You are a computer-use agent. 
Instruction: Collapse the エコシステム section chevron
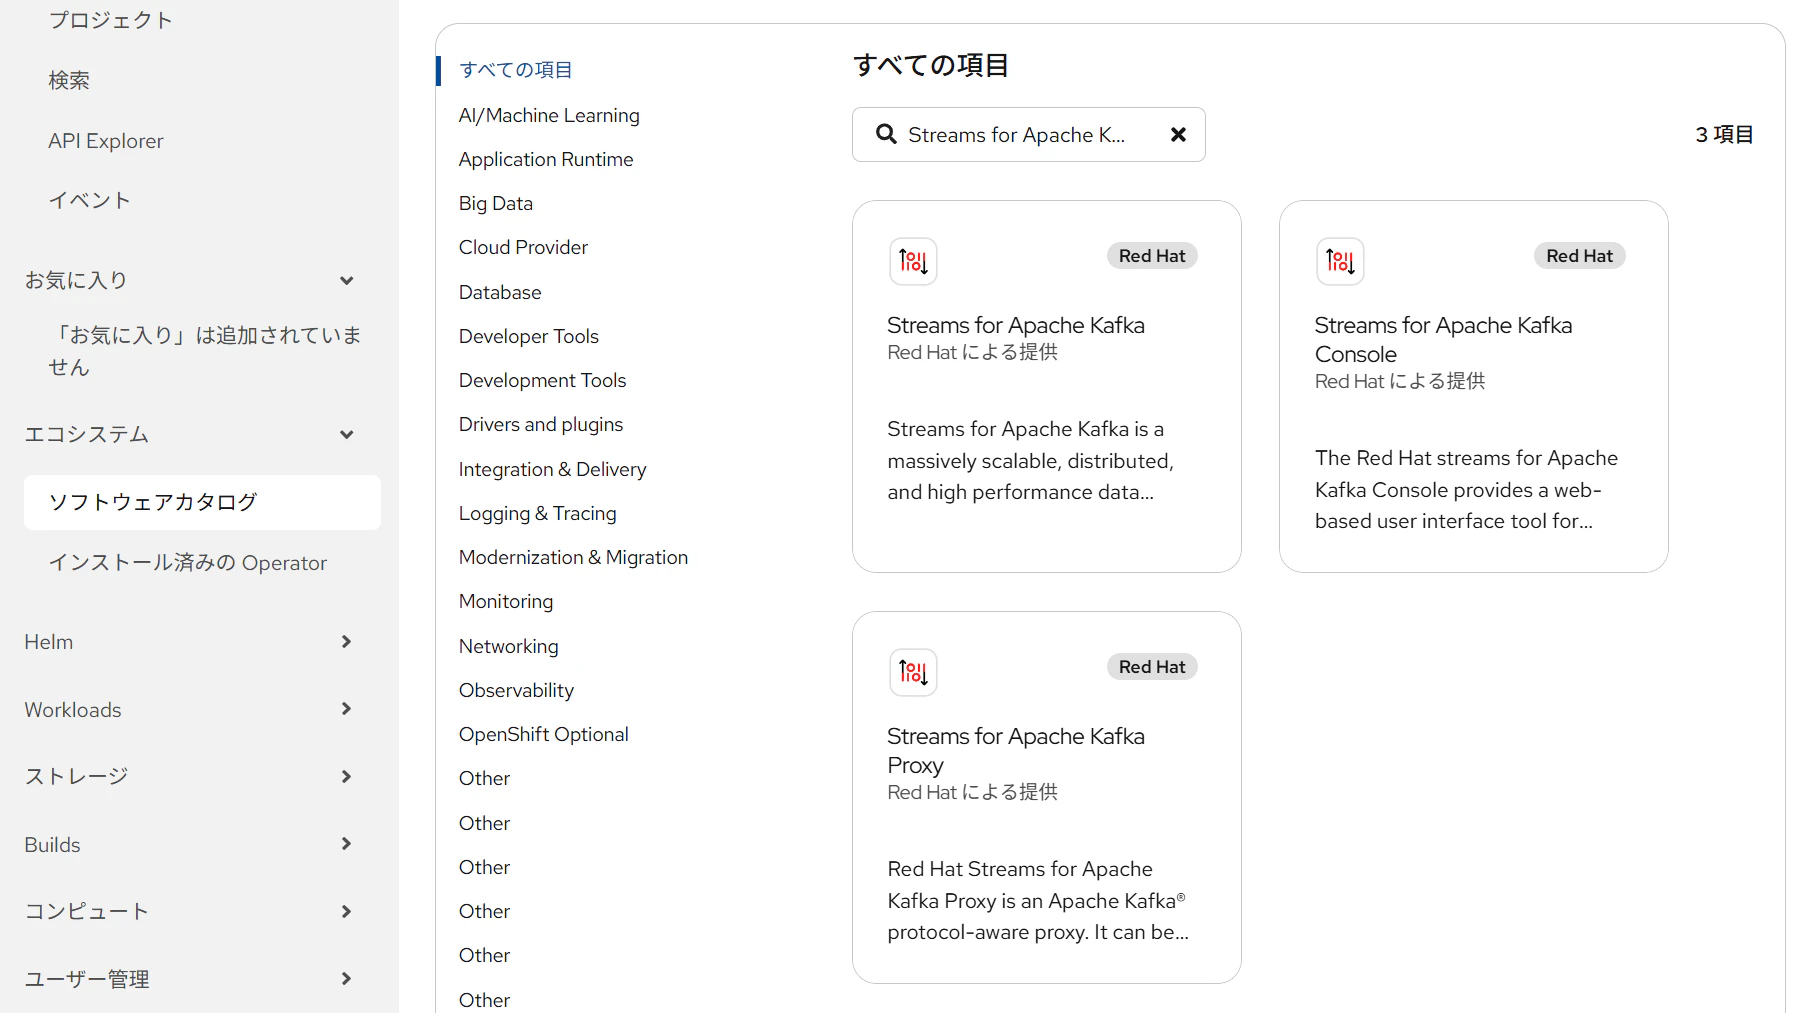pyautogui.click(x=346, y=435)
